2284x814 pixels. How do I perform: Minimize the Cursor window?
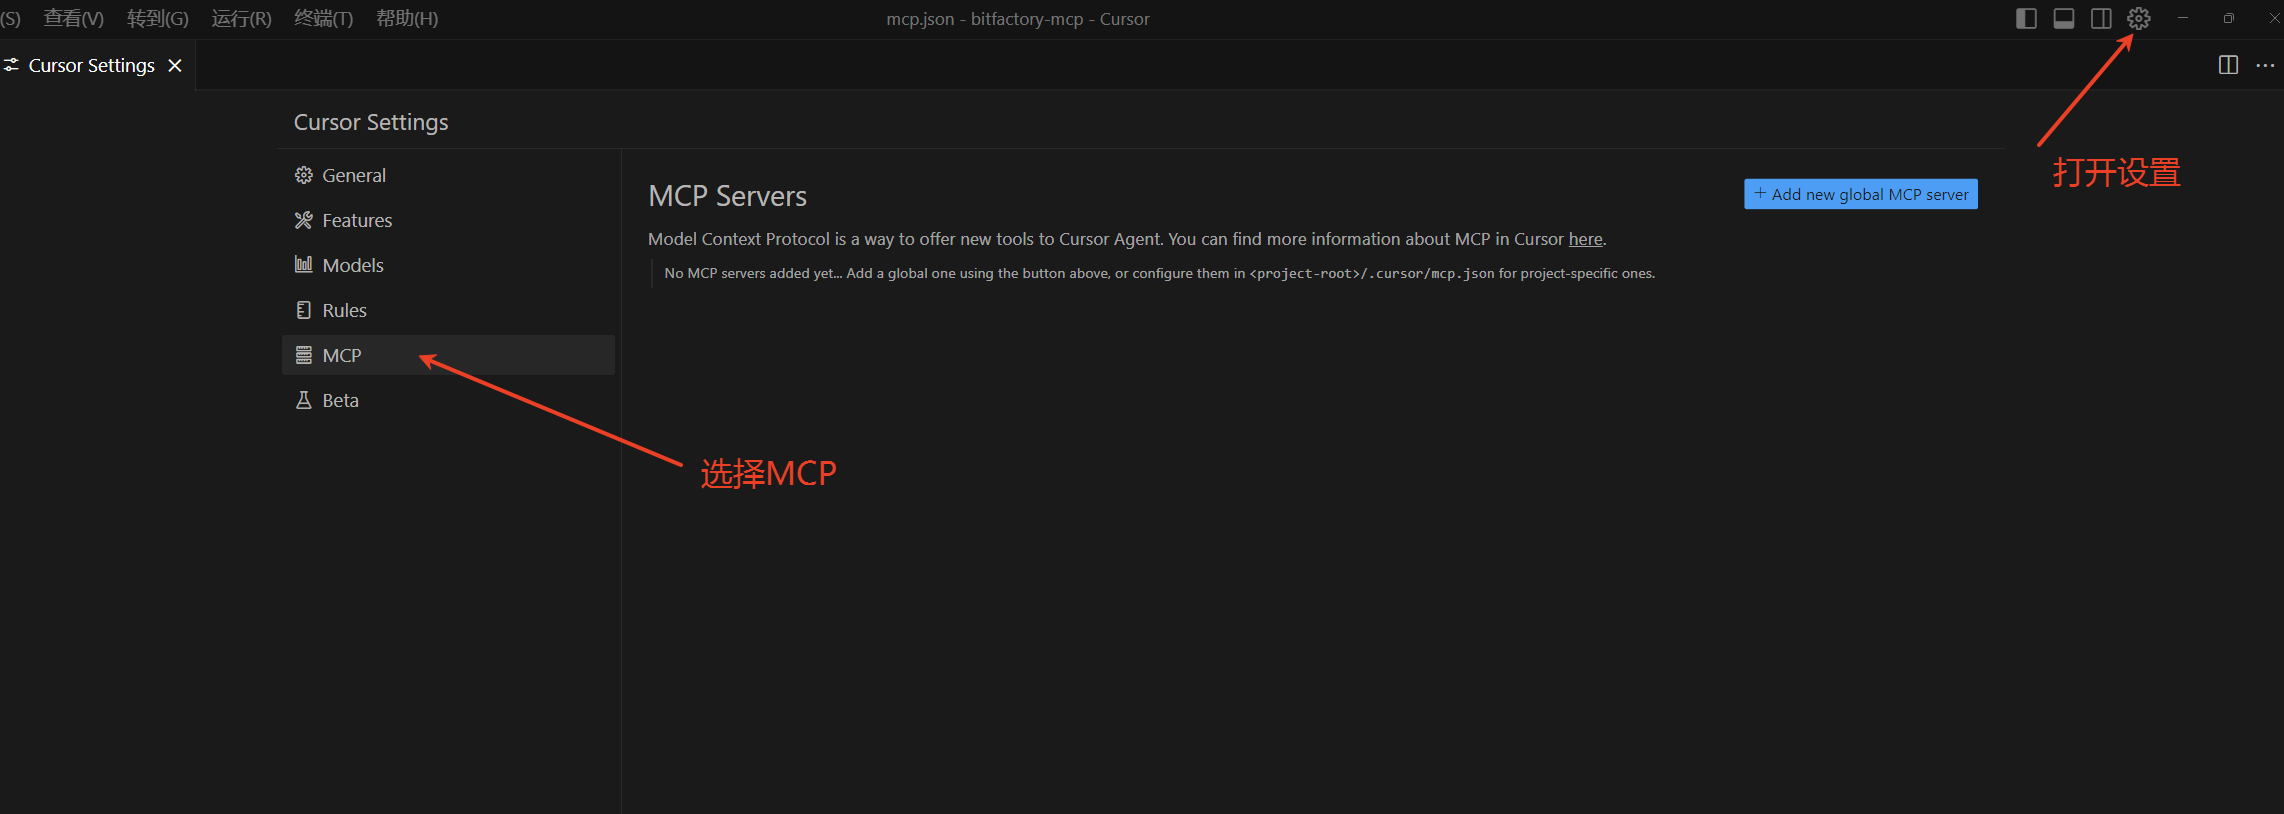tap(2183, 18)
